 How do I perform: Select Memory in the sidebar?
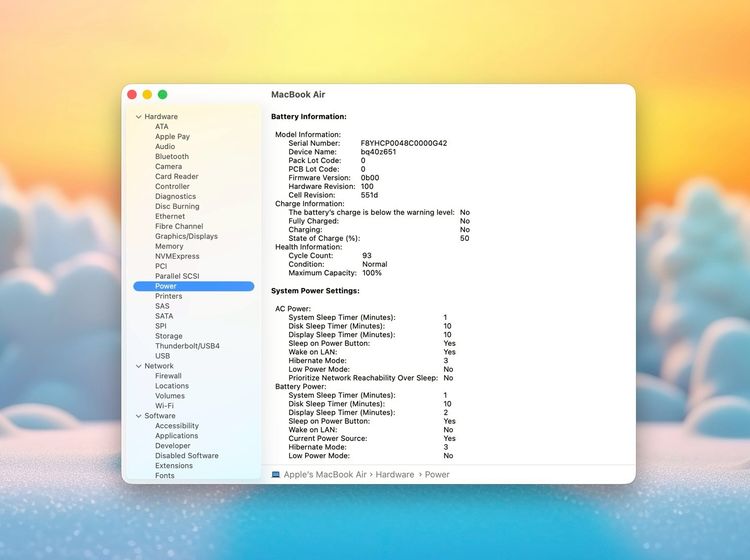(x=169, y=246)
